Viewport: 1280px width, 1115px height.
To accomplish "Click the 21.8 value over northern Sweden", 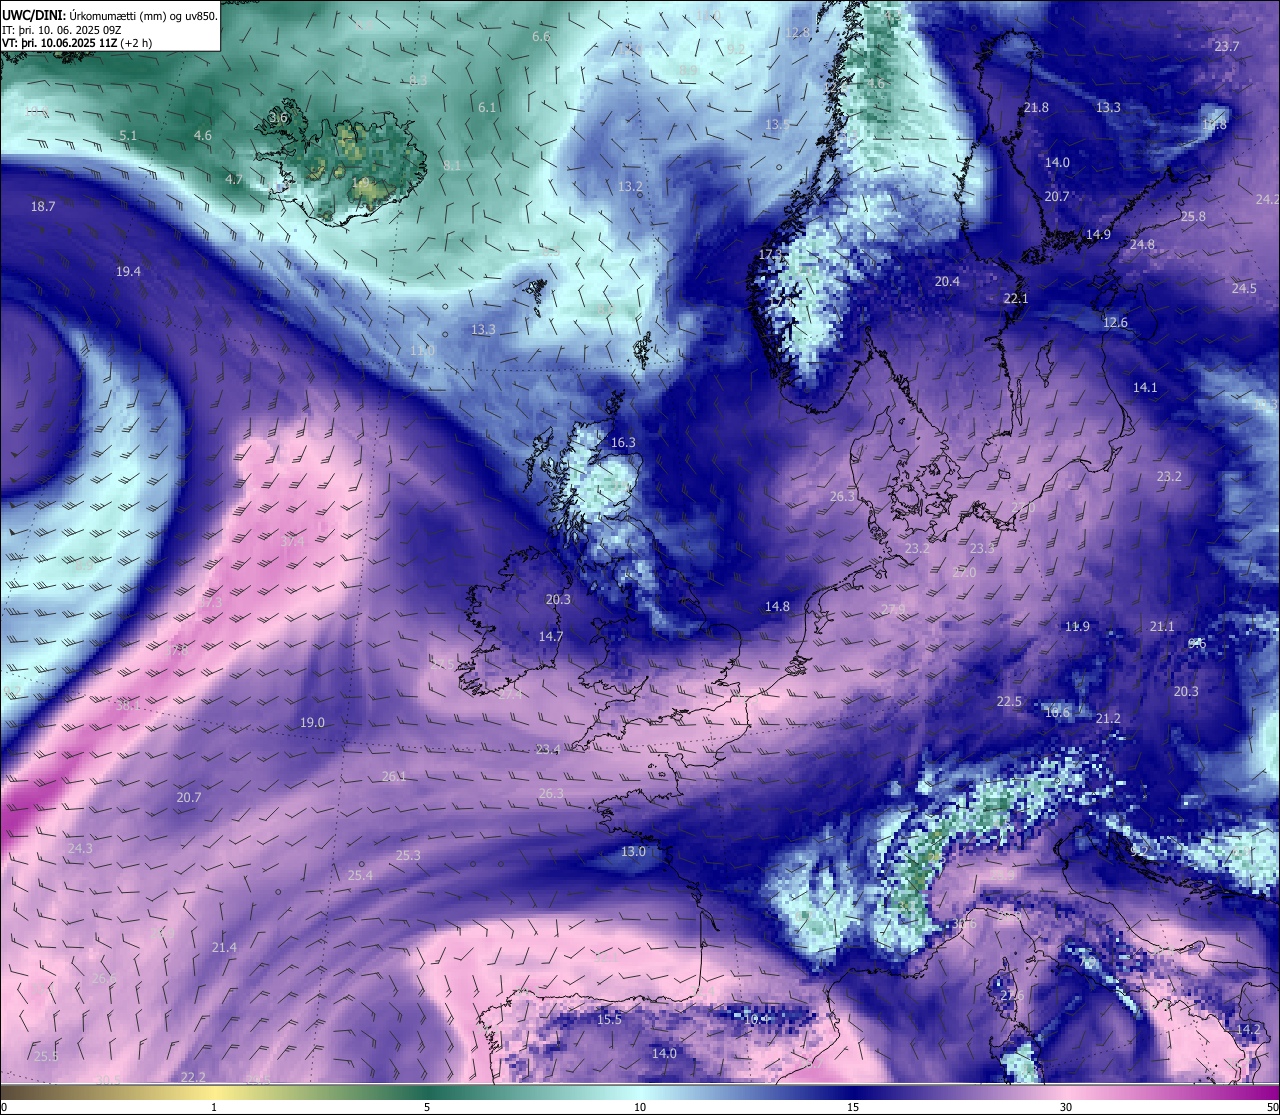I will pos(1036,107).
